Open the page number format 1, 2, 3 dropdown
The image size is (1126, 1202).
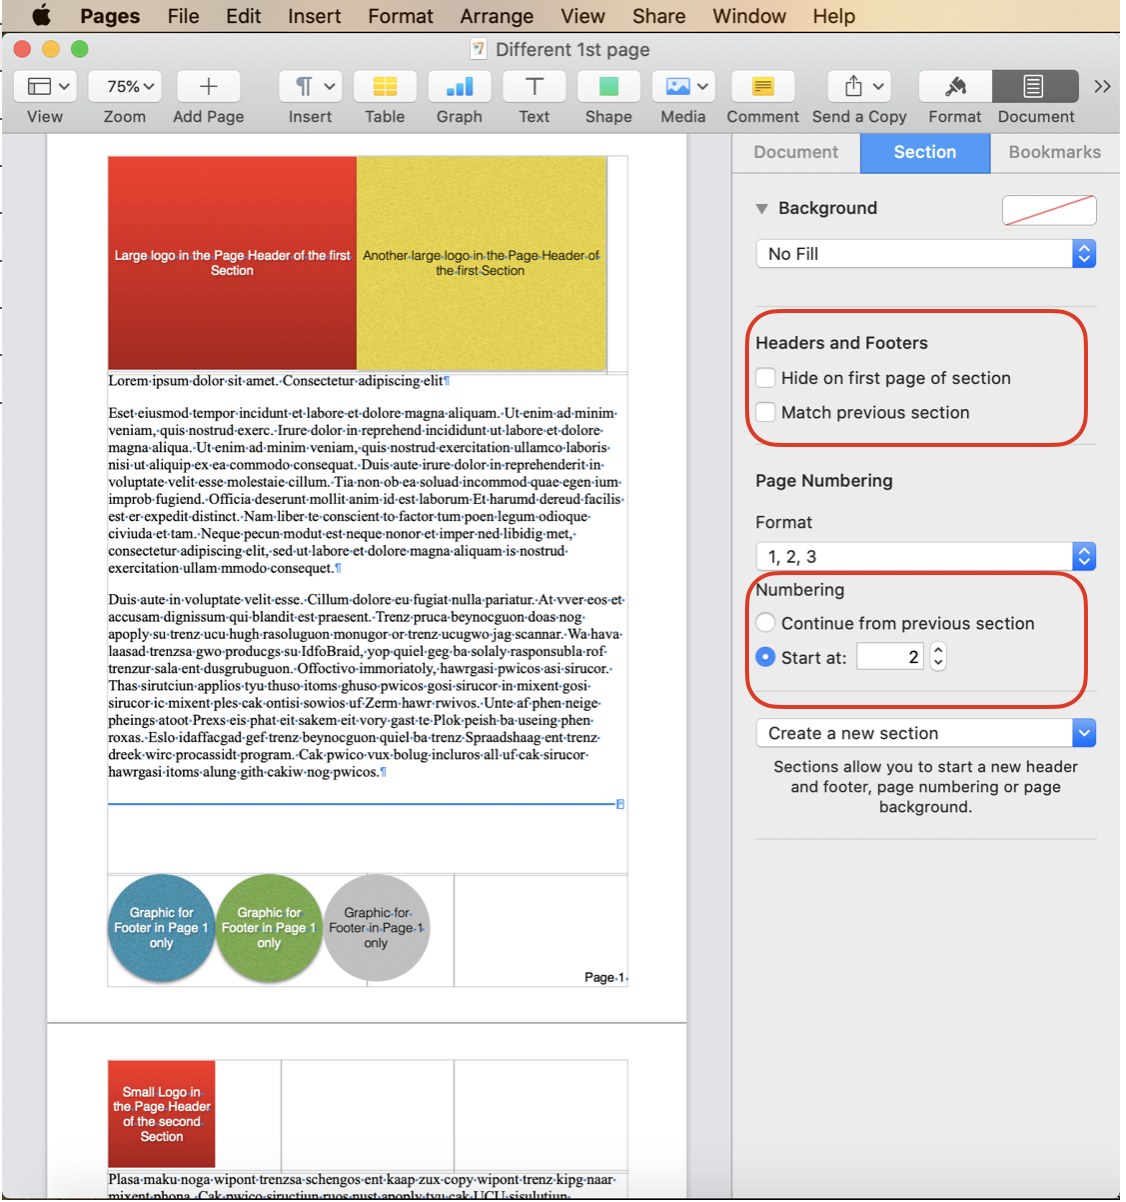(x=926, y=556)
